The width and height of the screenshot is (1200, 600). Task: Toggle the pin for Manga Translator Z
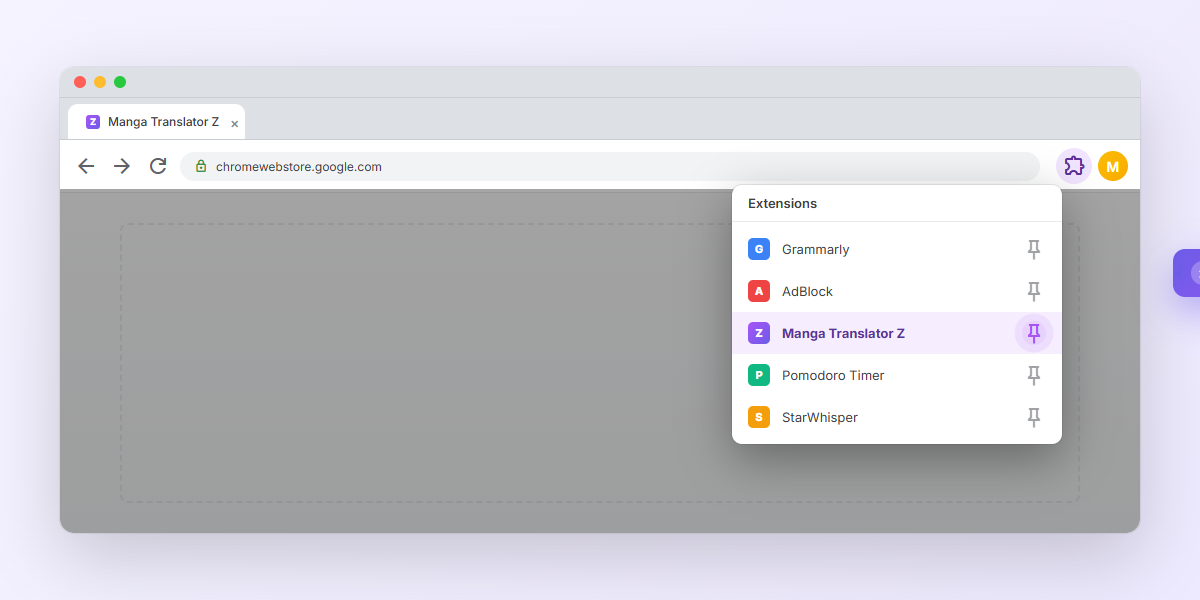pyautogui.click(x=1034, y=334)
